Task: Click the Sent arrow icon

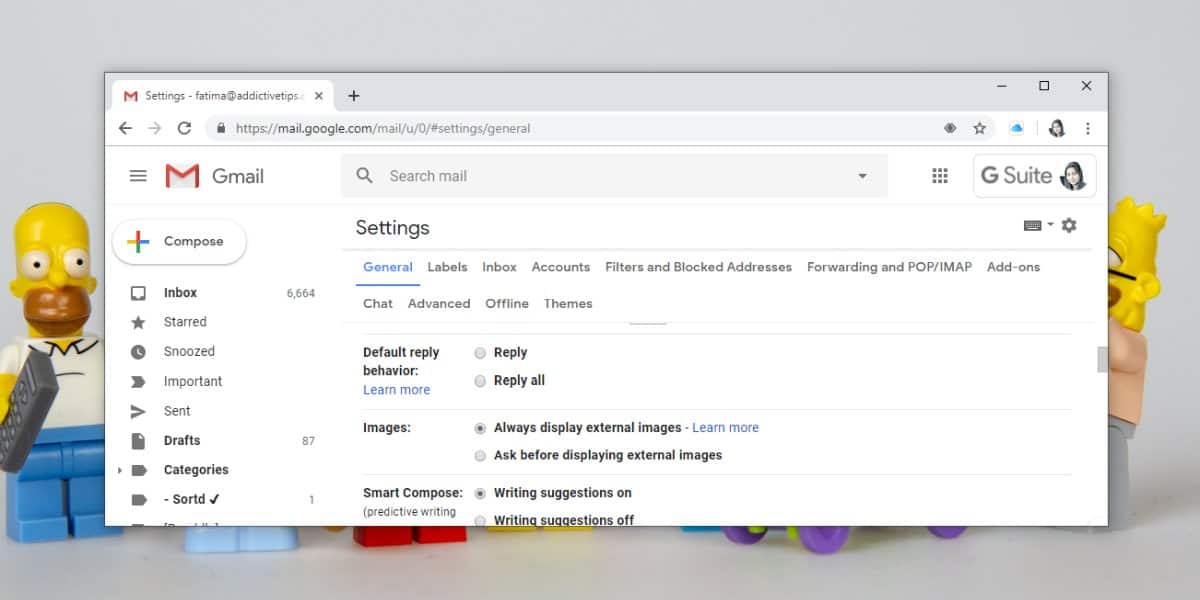Action: [x=139, y=411]
